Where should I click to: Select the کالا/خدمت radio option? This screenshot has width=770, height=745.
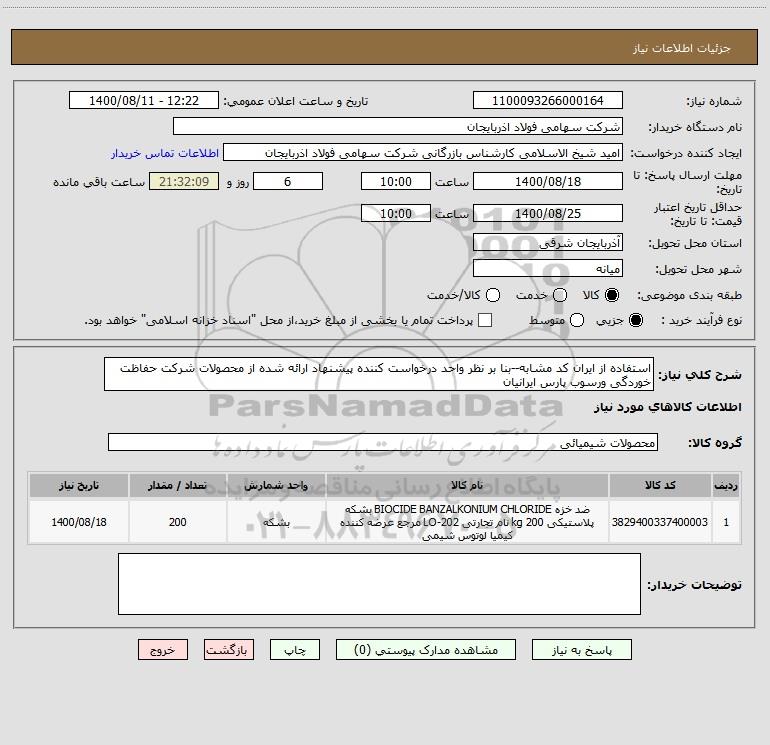pyautogui.click(x=493, y=295)
